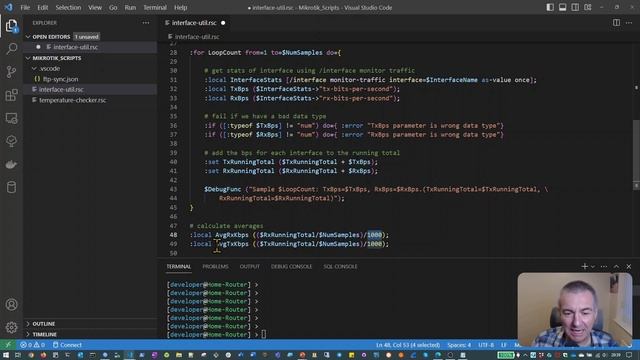Switch to the Output panel tab
Screen dimensions: 640x360
coord(249,267)
